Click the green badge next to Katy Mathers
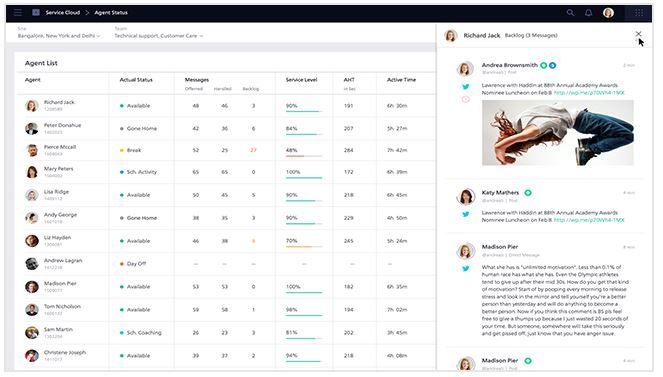The height and width of the screenshot is (377, 663). click(x=528, y=193)
